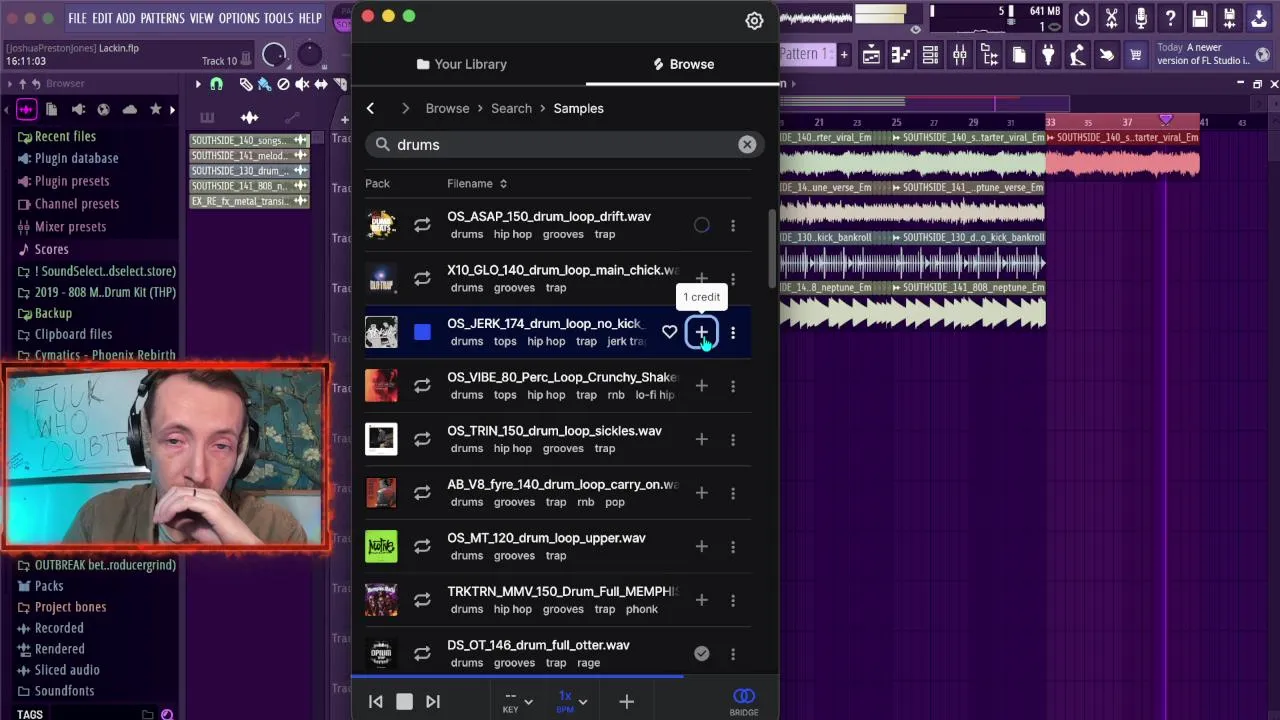Select the playlist draw pencil tool
This screenshot has width=1280, height=720.
[x=246, y=85]
